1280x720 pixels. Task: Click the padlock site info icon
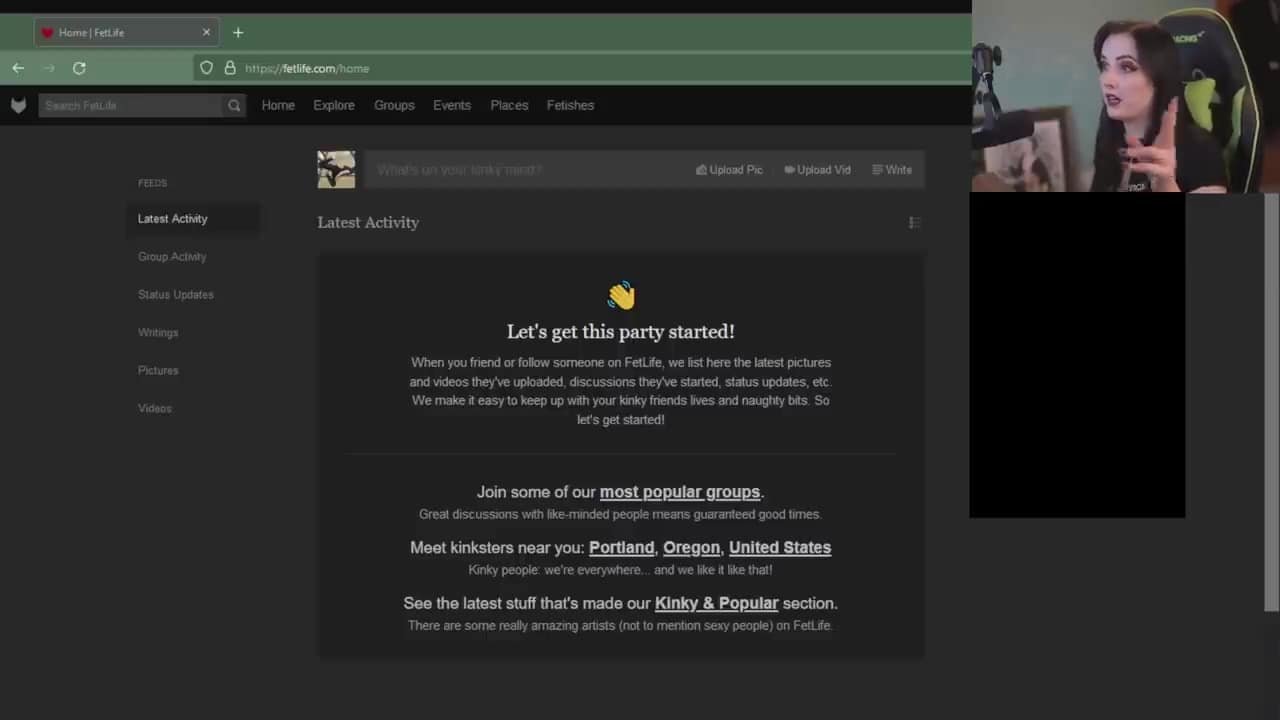click(230, 68)
